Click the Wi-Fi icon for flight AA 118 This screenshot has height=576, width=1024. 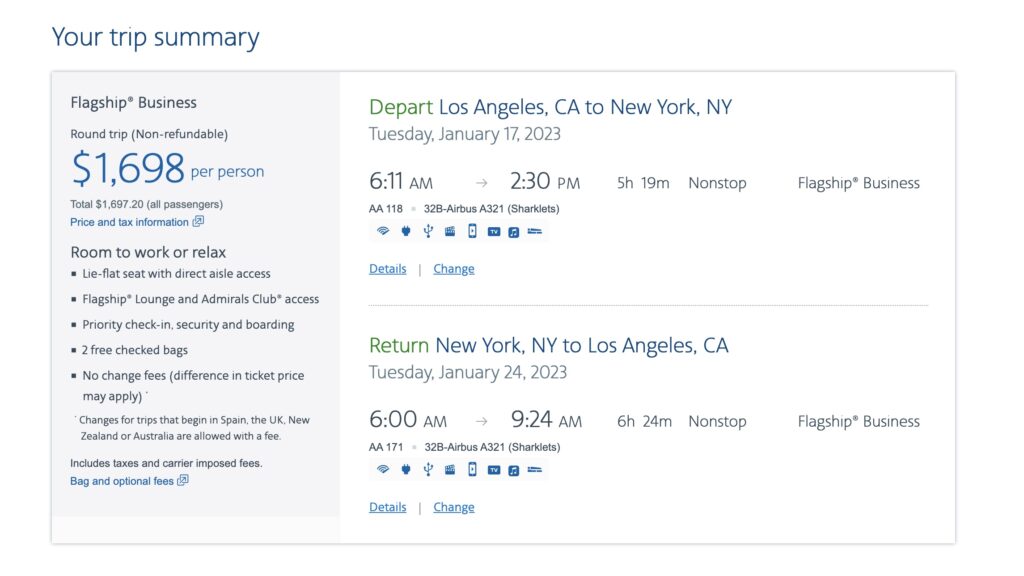coord(382,232)
